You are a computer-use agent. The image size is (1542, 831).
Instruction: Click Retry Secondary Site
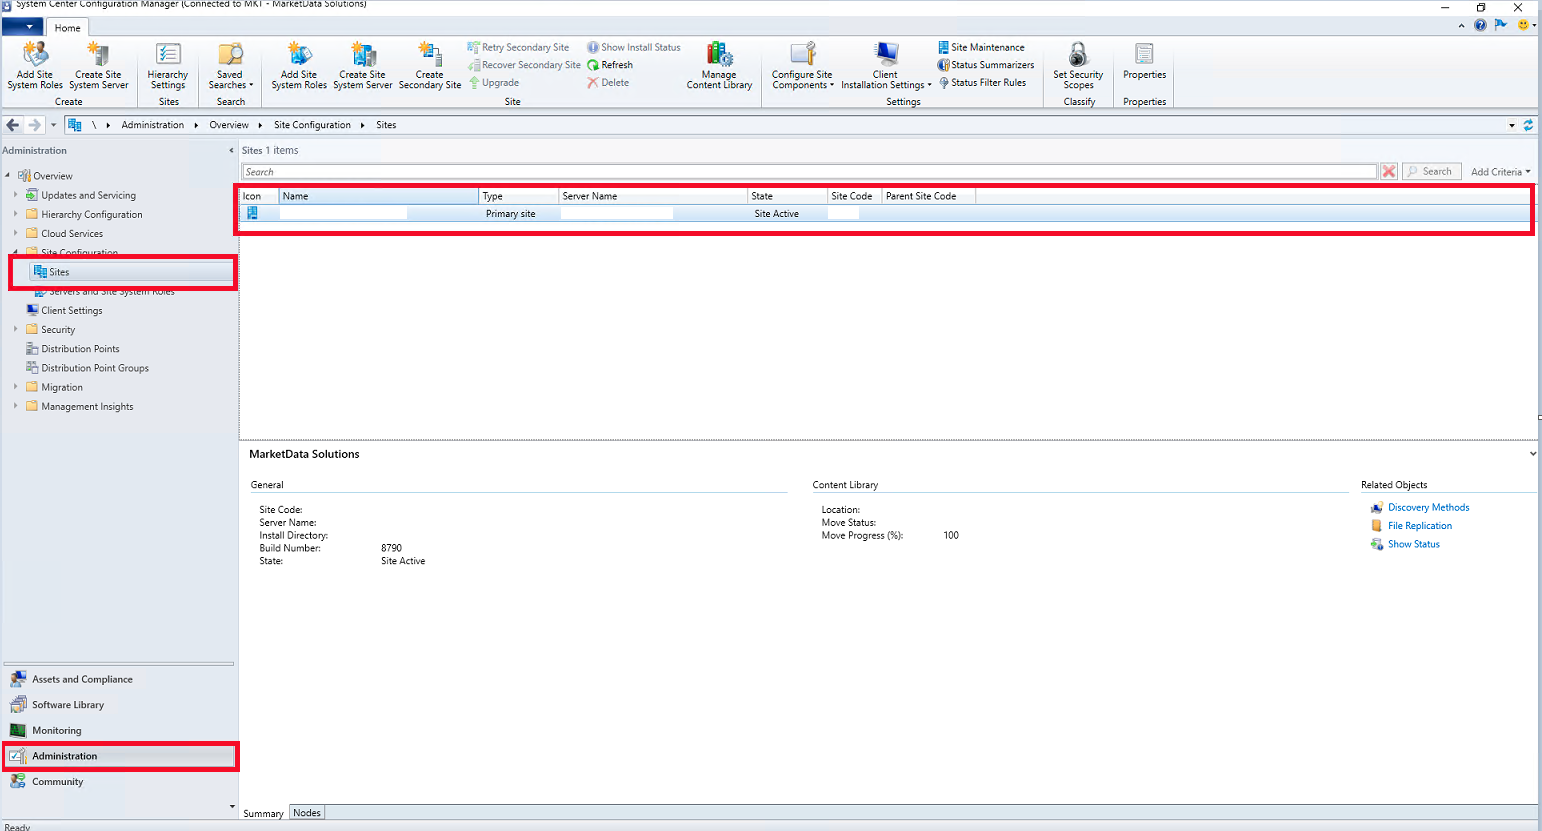pos(518,47)
